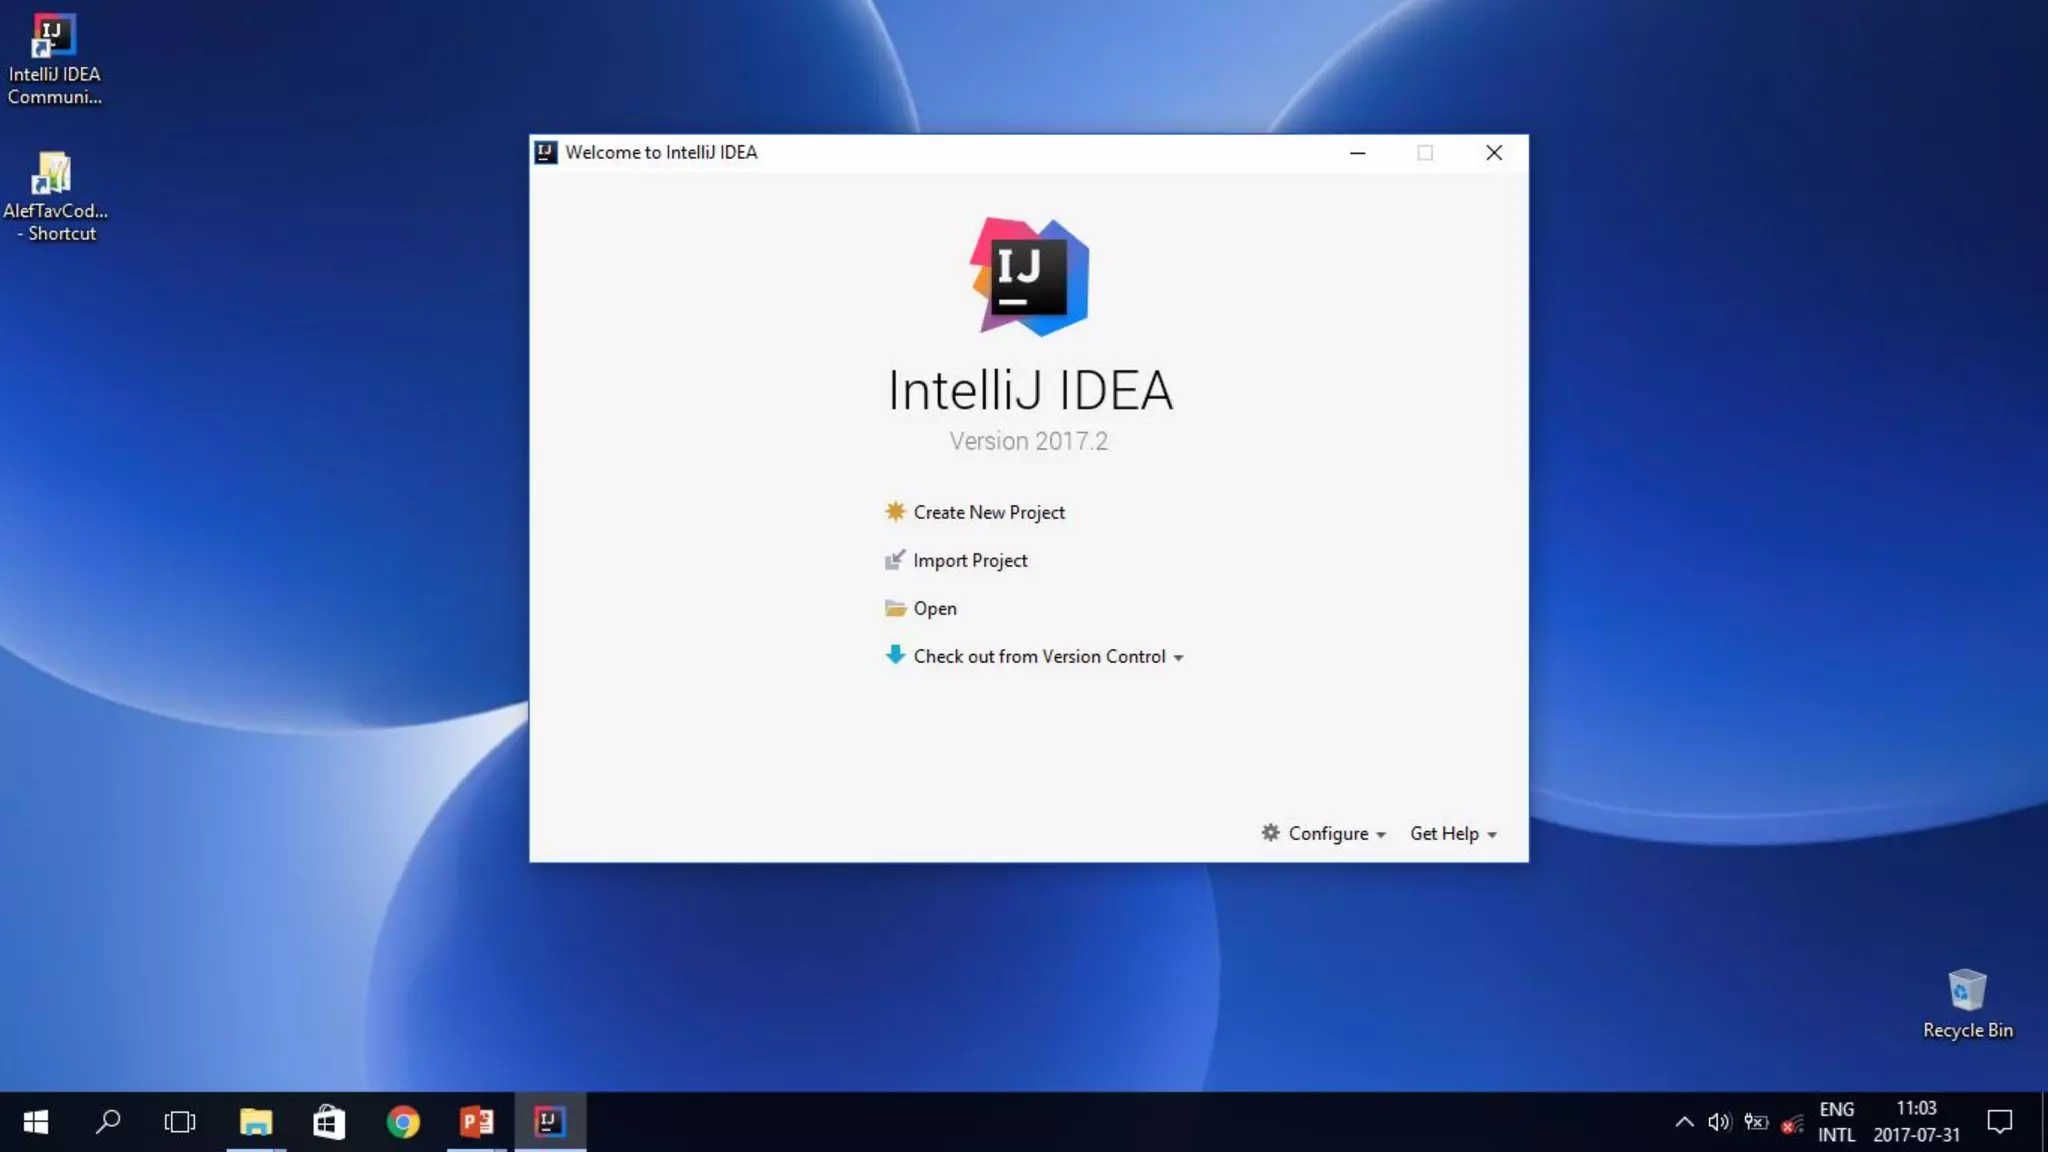This screenshot has height=1152, width=2048.
Task: Open the Action Center notifications icon
Action: tap(1999, 1122)
